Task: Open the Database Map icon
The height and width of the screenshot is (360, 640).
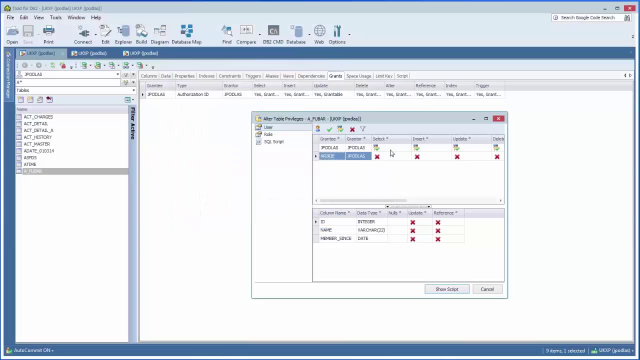Action: (x=187, y=35)
